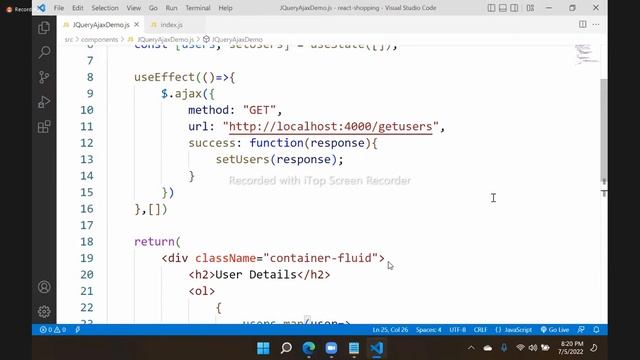
Task: Open the Terminal menu
Action: click(x=198, y=8)
